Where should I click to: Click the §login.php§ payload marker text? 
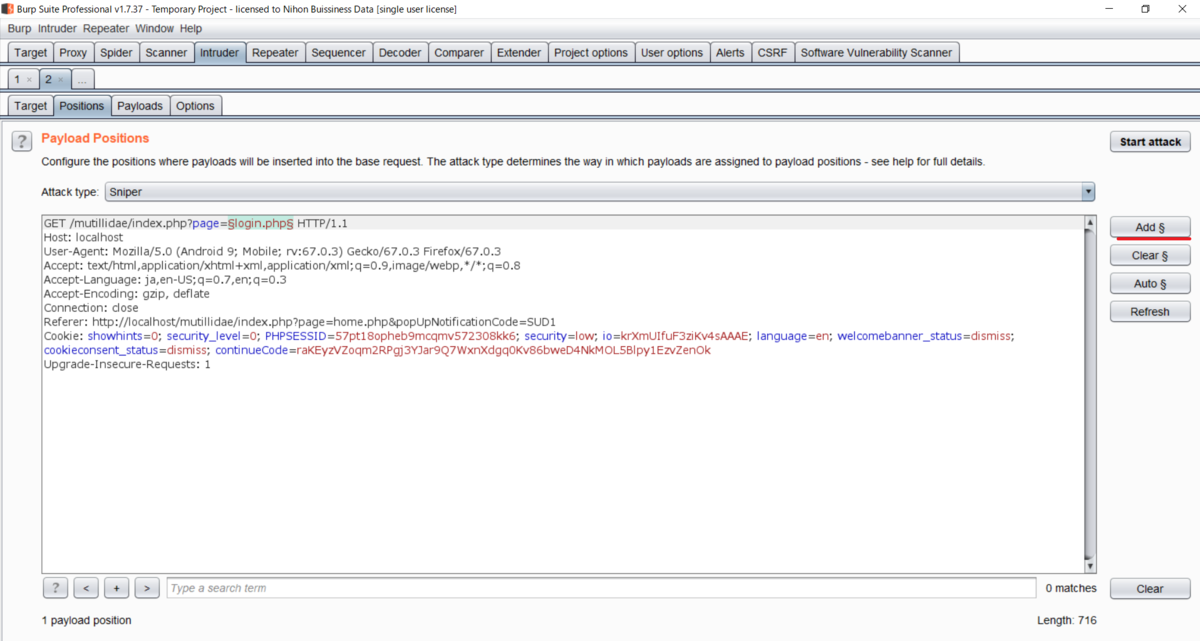(x=260, y=223)
